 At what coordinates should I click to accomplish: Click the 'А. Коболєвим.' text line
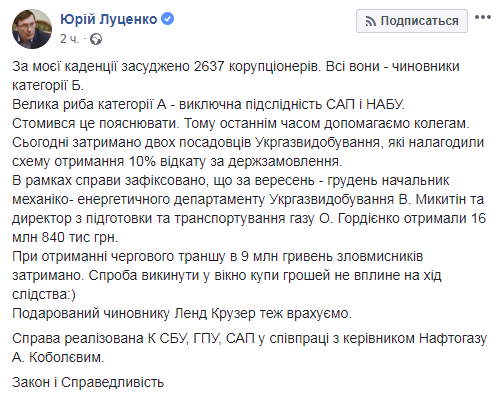coord(58,357)
